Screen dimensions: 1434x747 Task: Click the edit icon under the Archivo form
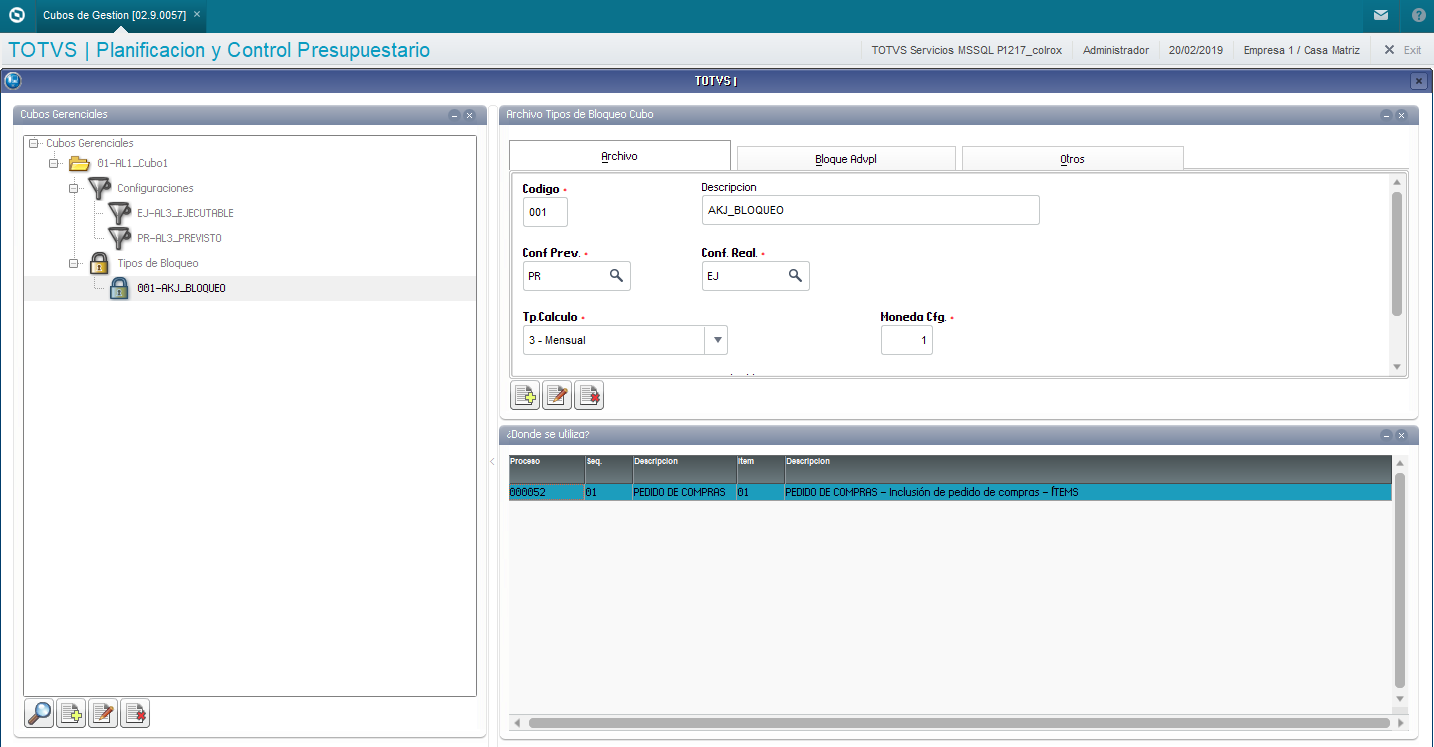click(x=557, y=396)
